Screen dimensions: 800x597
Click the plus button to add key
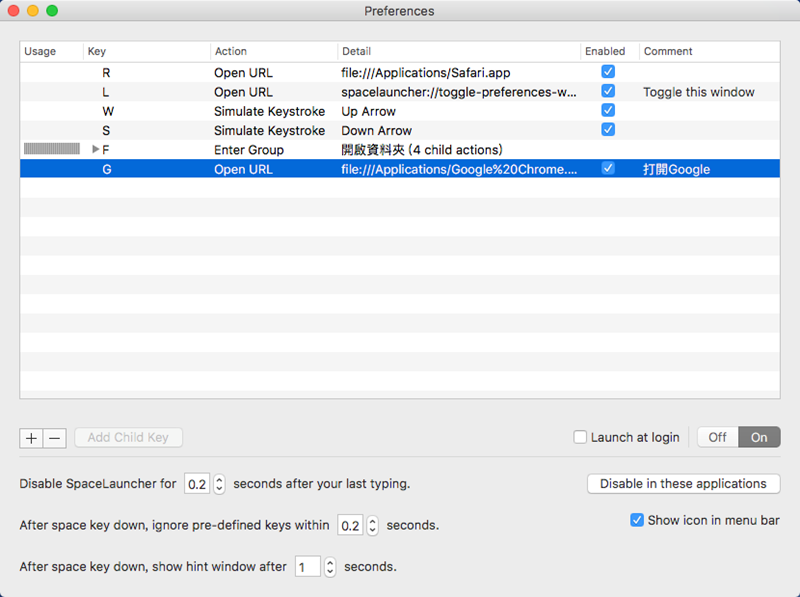[31, 437]
